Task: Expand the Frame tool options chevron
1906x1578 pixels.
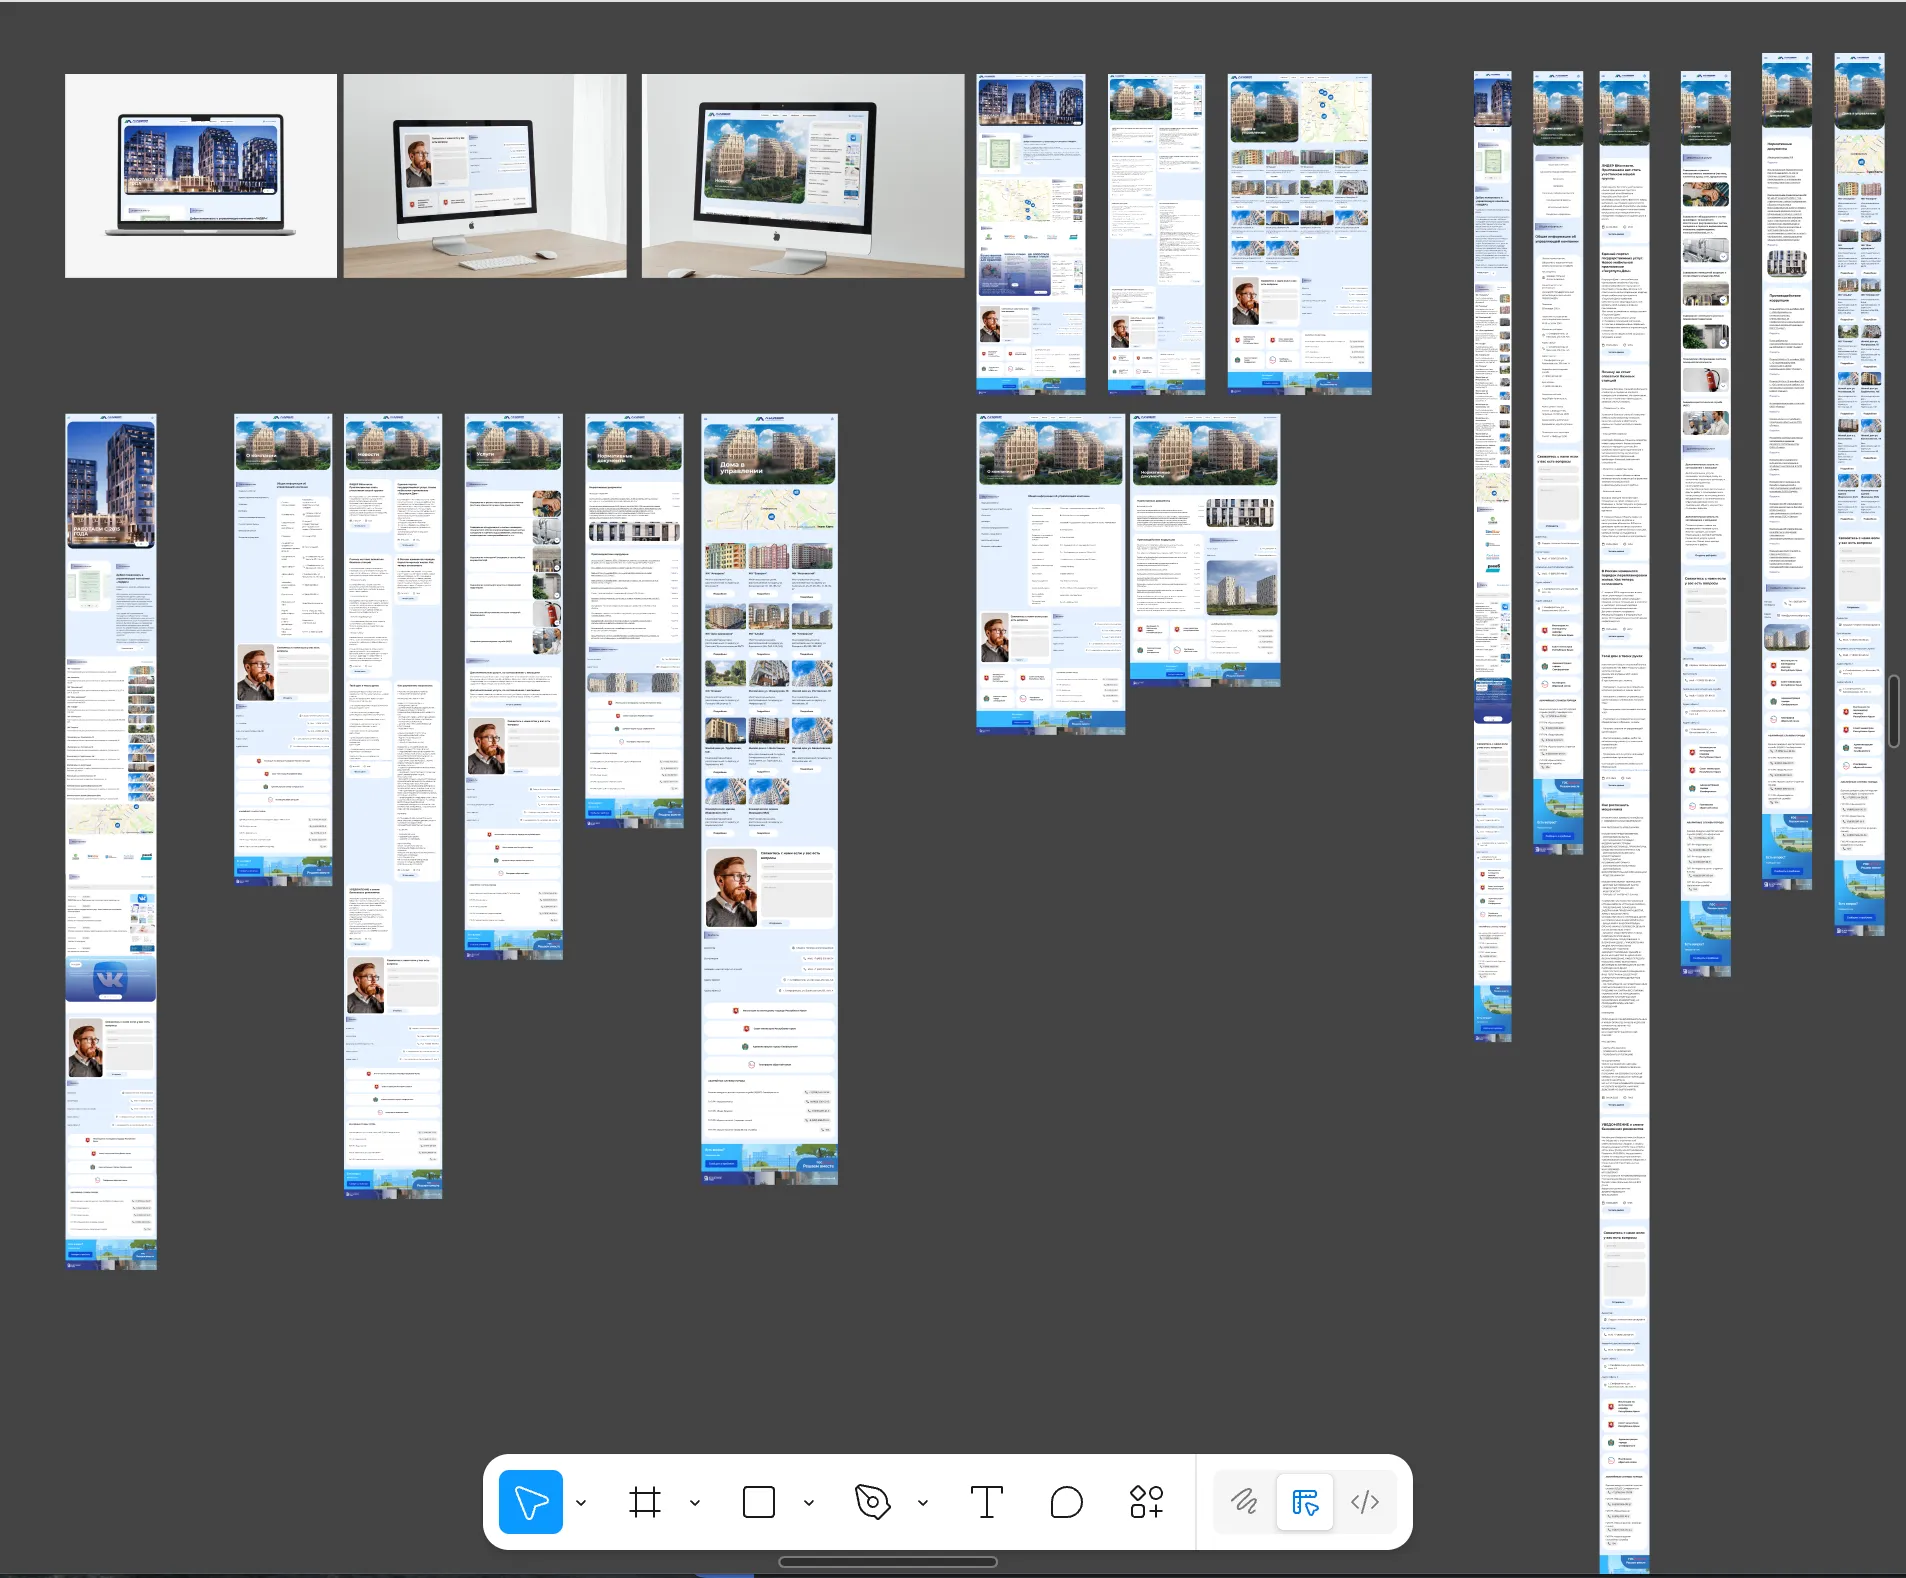Action: click(x=695, y=1503)
